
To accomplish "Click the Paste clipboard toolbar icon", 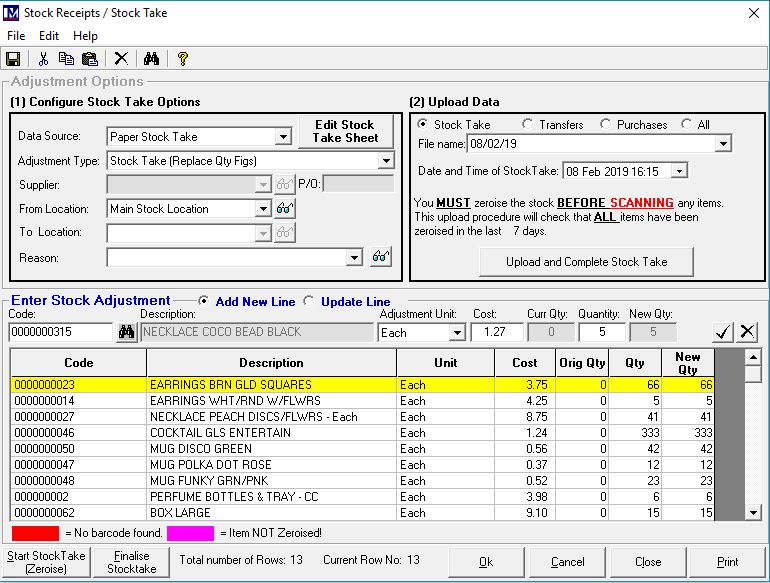I will [x=89, y=59].
